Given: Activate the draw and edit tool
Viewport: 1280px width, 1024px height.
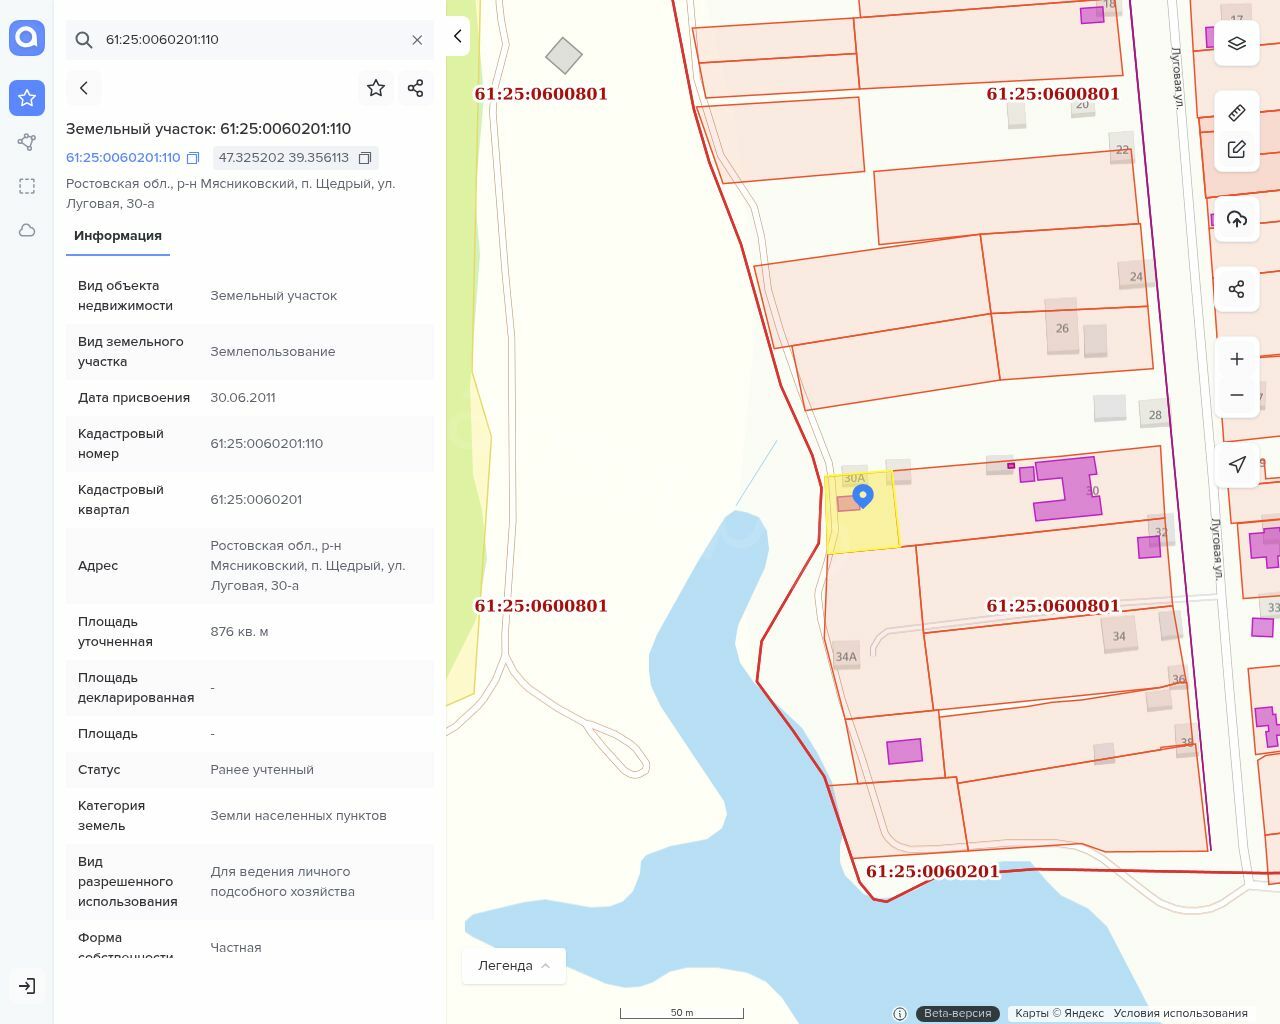Looking at the screenshot, I should click(x=1237, y=150).
